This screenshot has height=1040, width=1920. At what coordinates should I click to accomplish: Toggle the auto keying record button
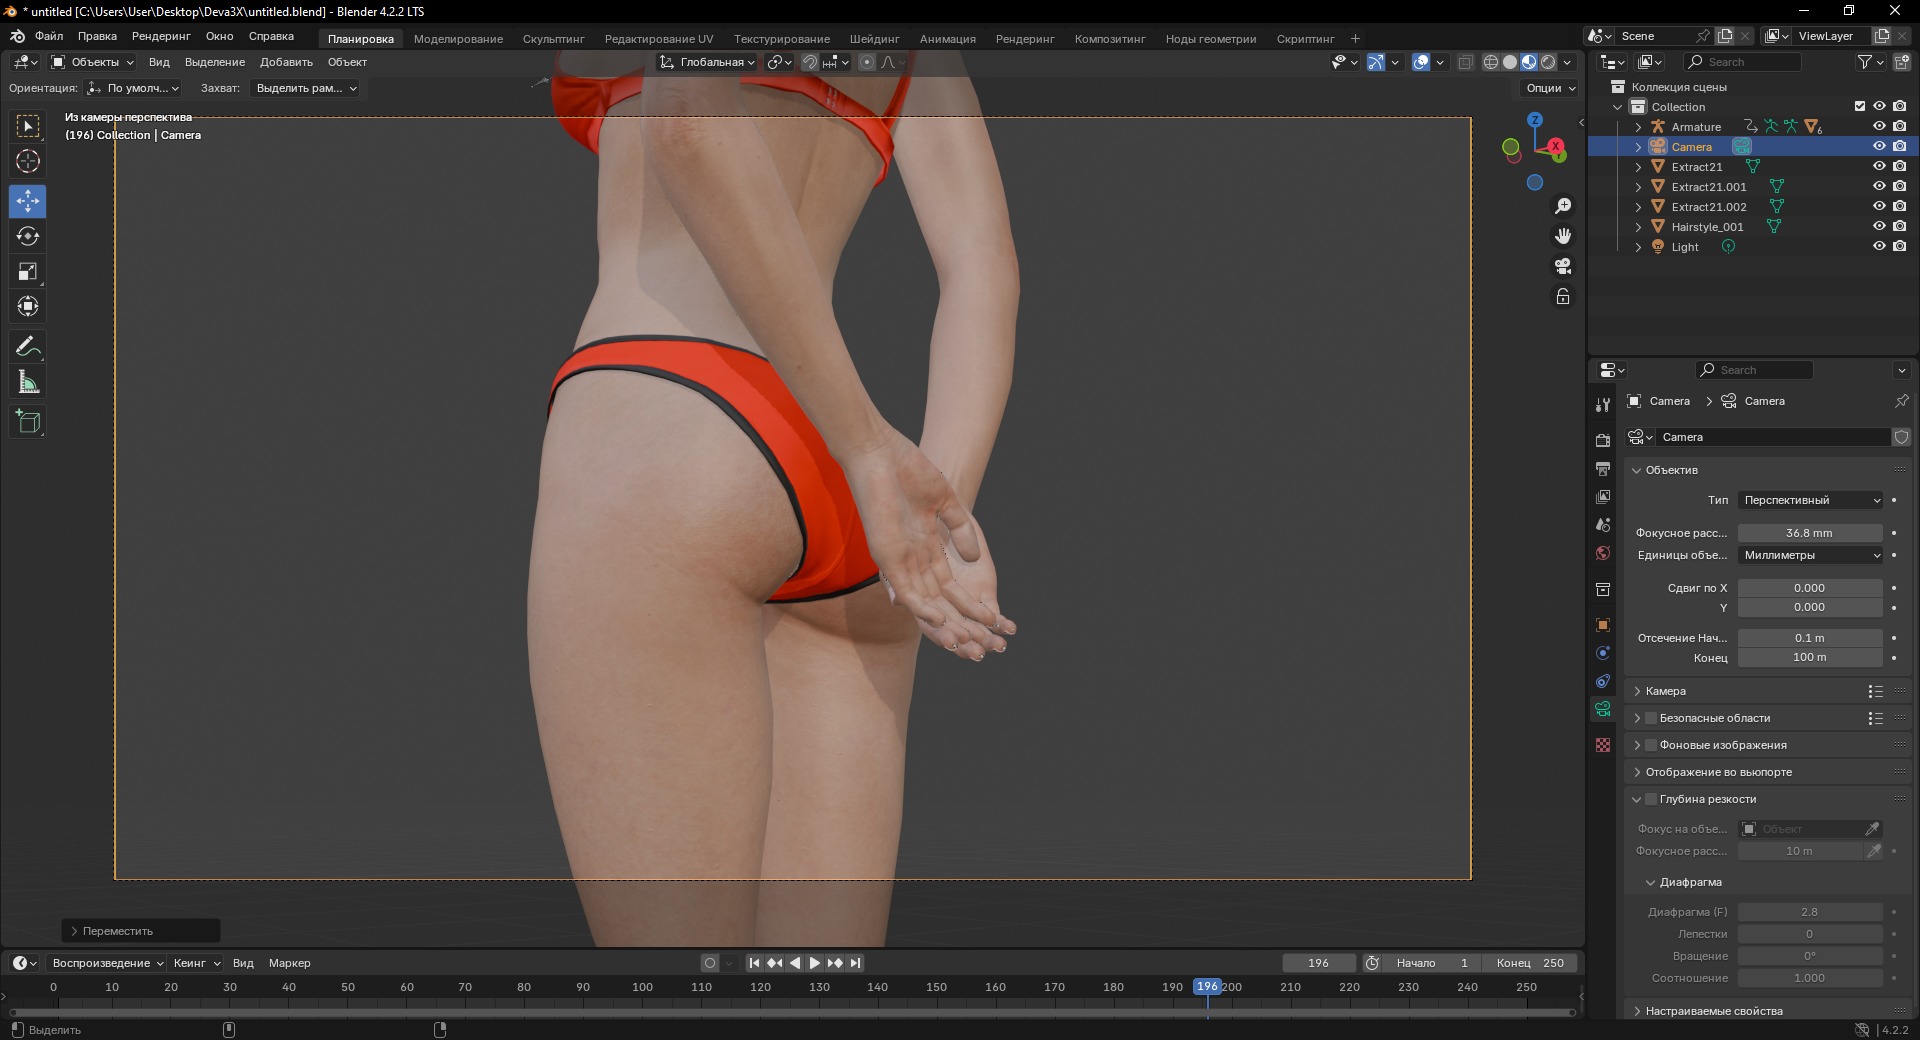tap(710, 963)
